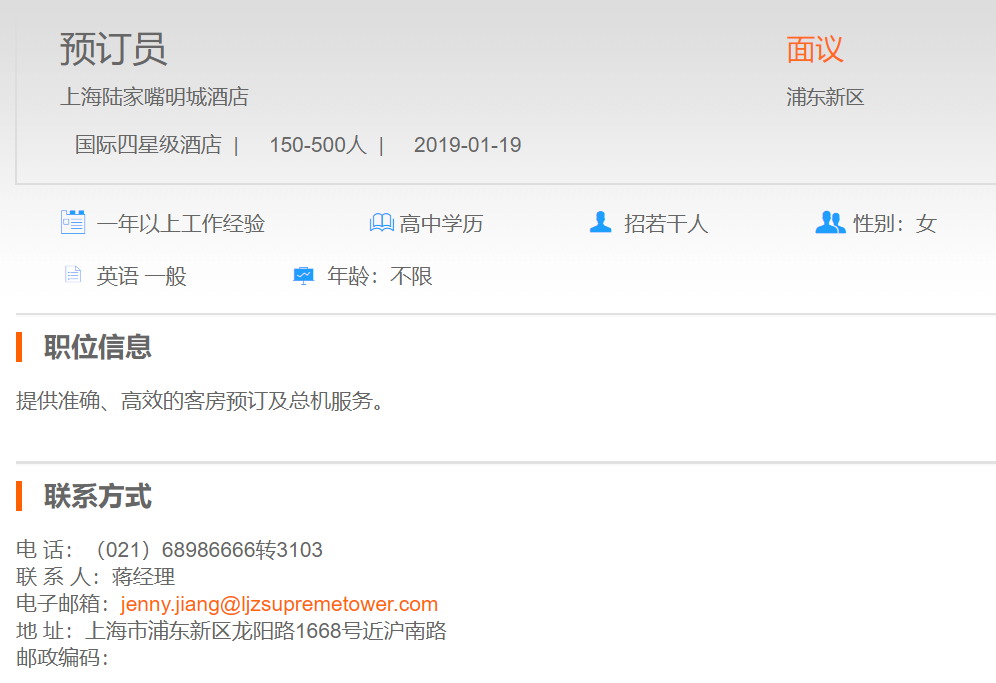Click the orange bar beside 联系方式

click(x=19, y=495)
